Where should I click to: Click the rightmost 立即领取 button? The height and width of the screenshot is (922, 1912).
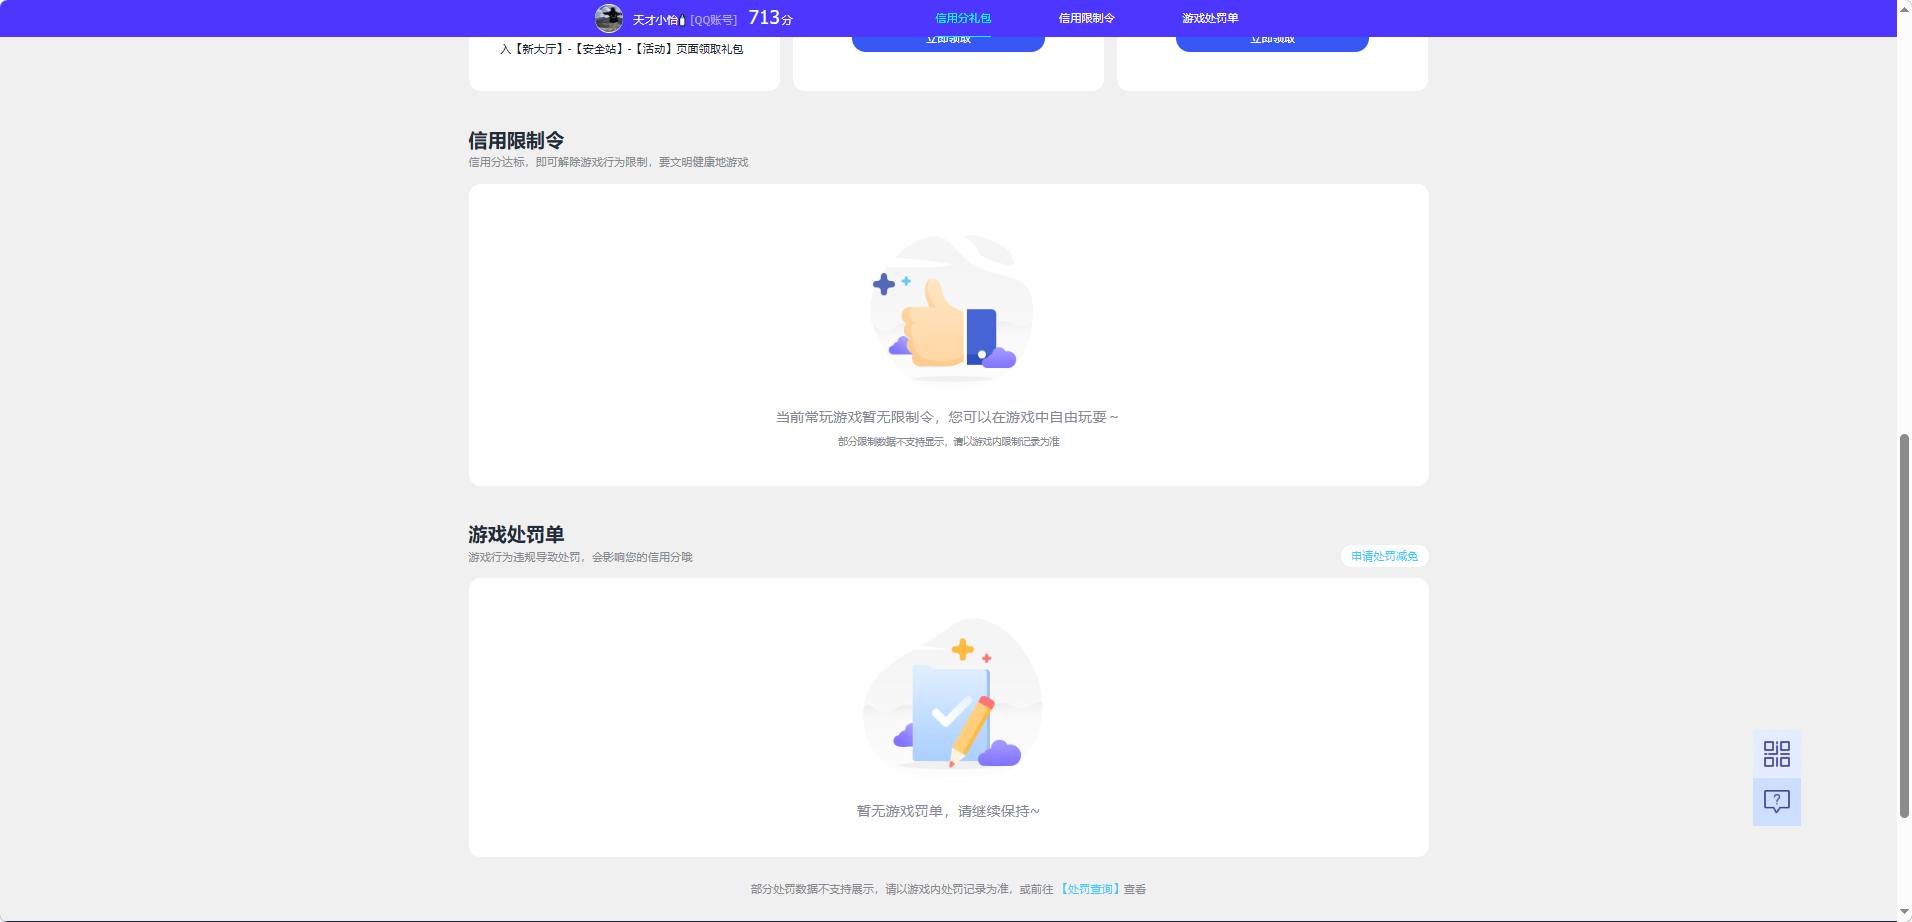point(1271,38)
